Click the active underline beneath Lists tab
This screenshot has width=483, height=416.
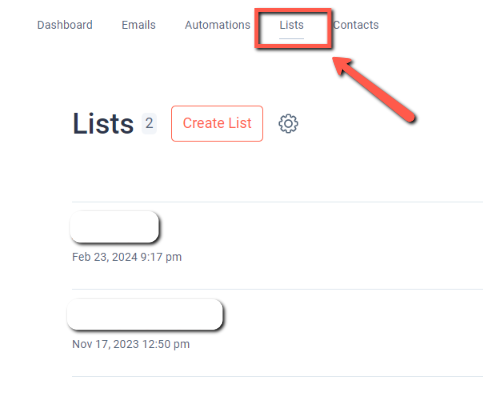pos(291,38)
